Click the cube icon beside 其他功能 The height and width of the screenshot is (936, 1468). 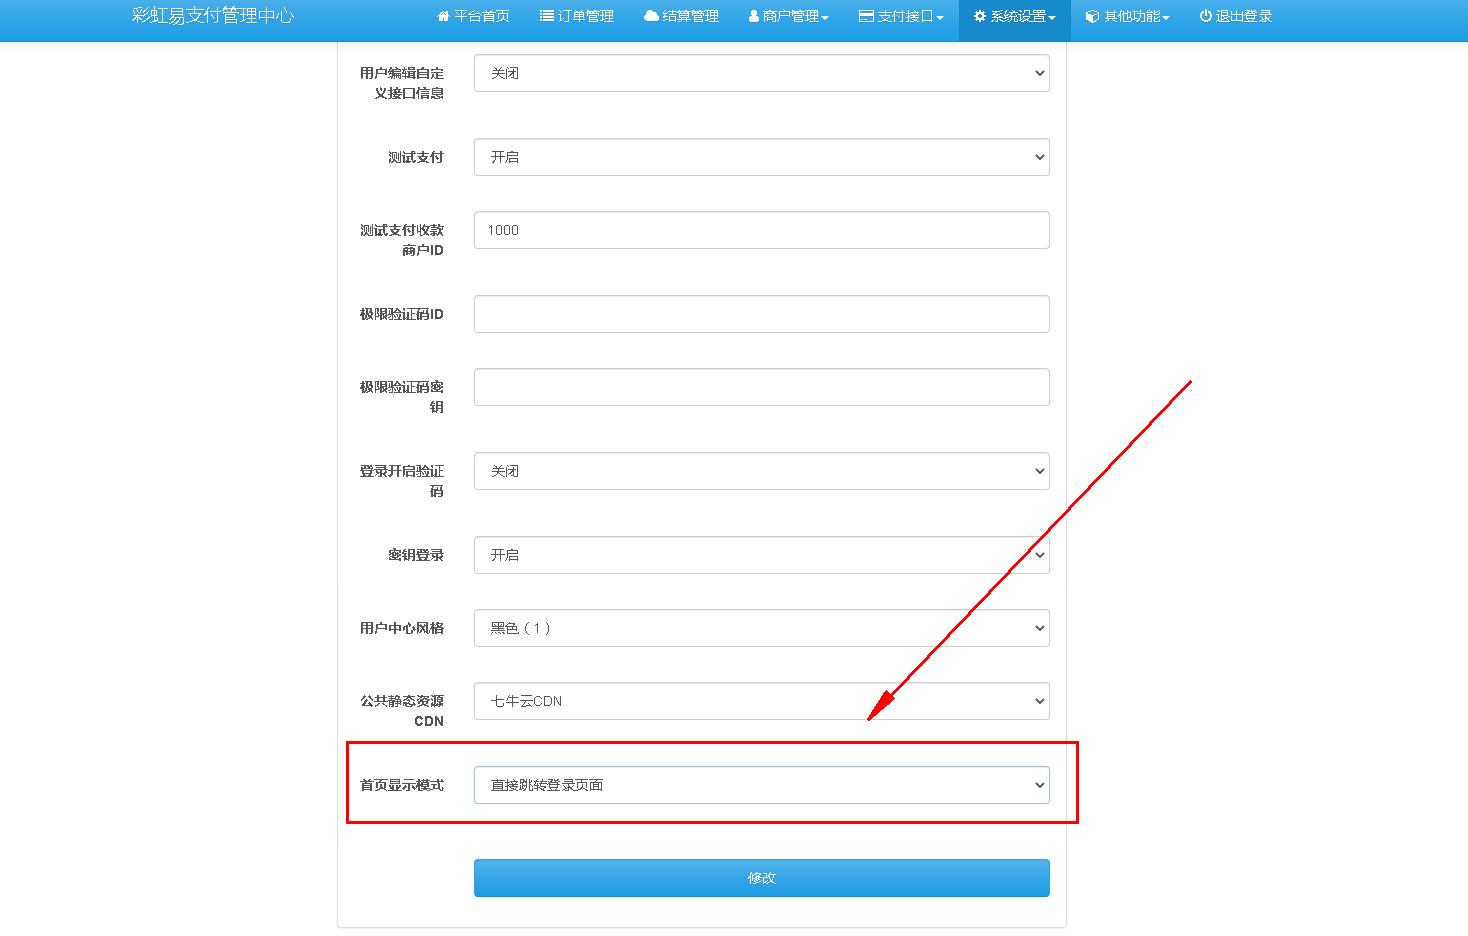pos(1093,16)
